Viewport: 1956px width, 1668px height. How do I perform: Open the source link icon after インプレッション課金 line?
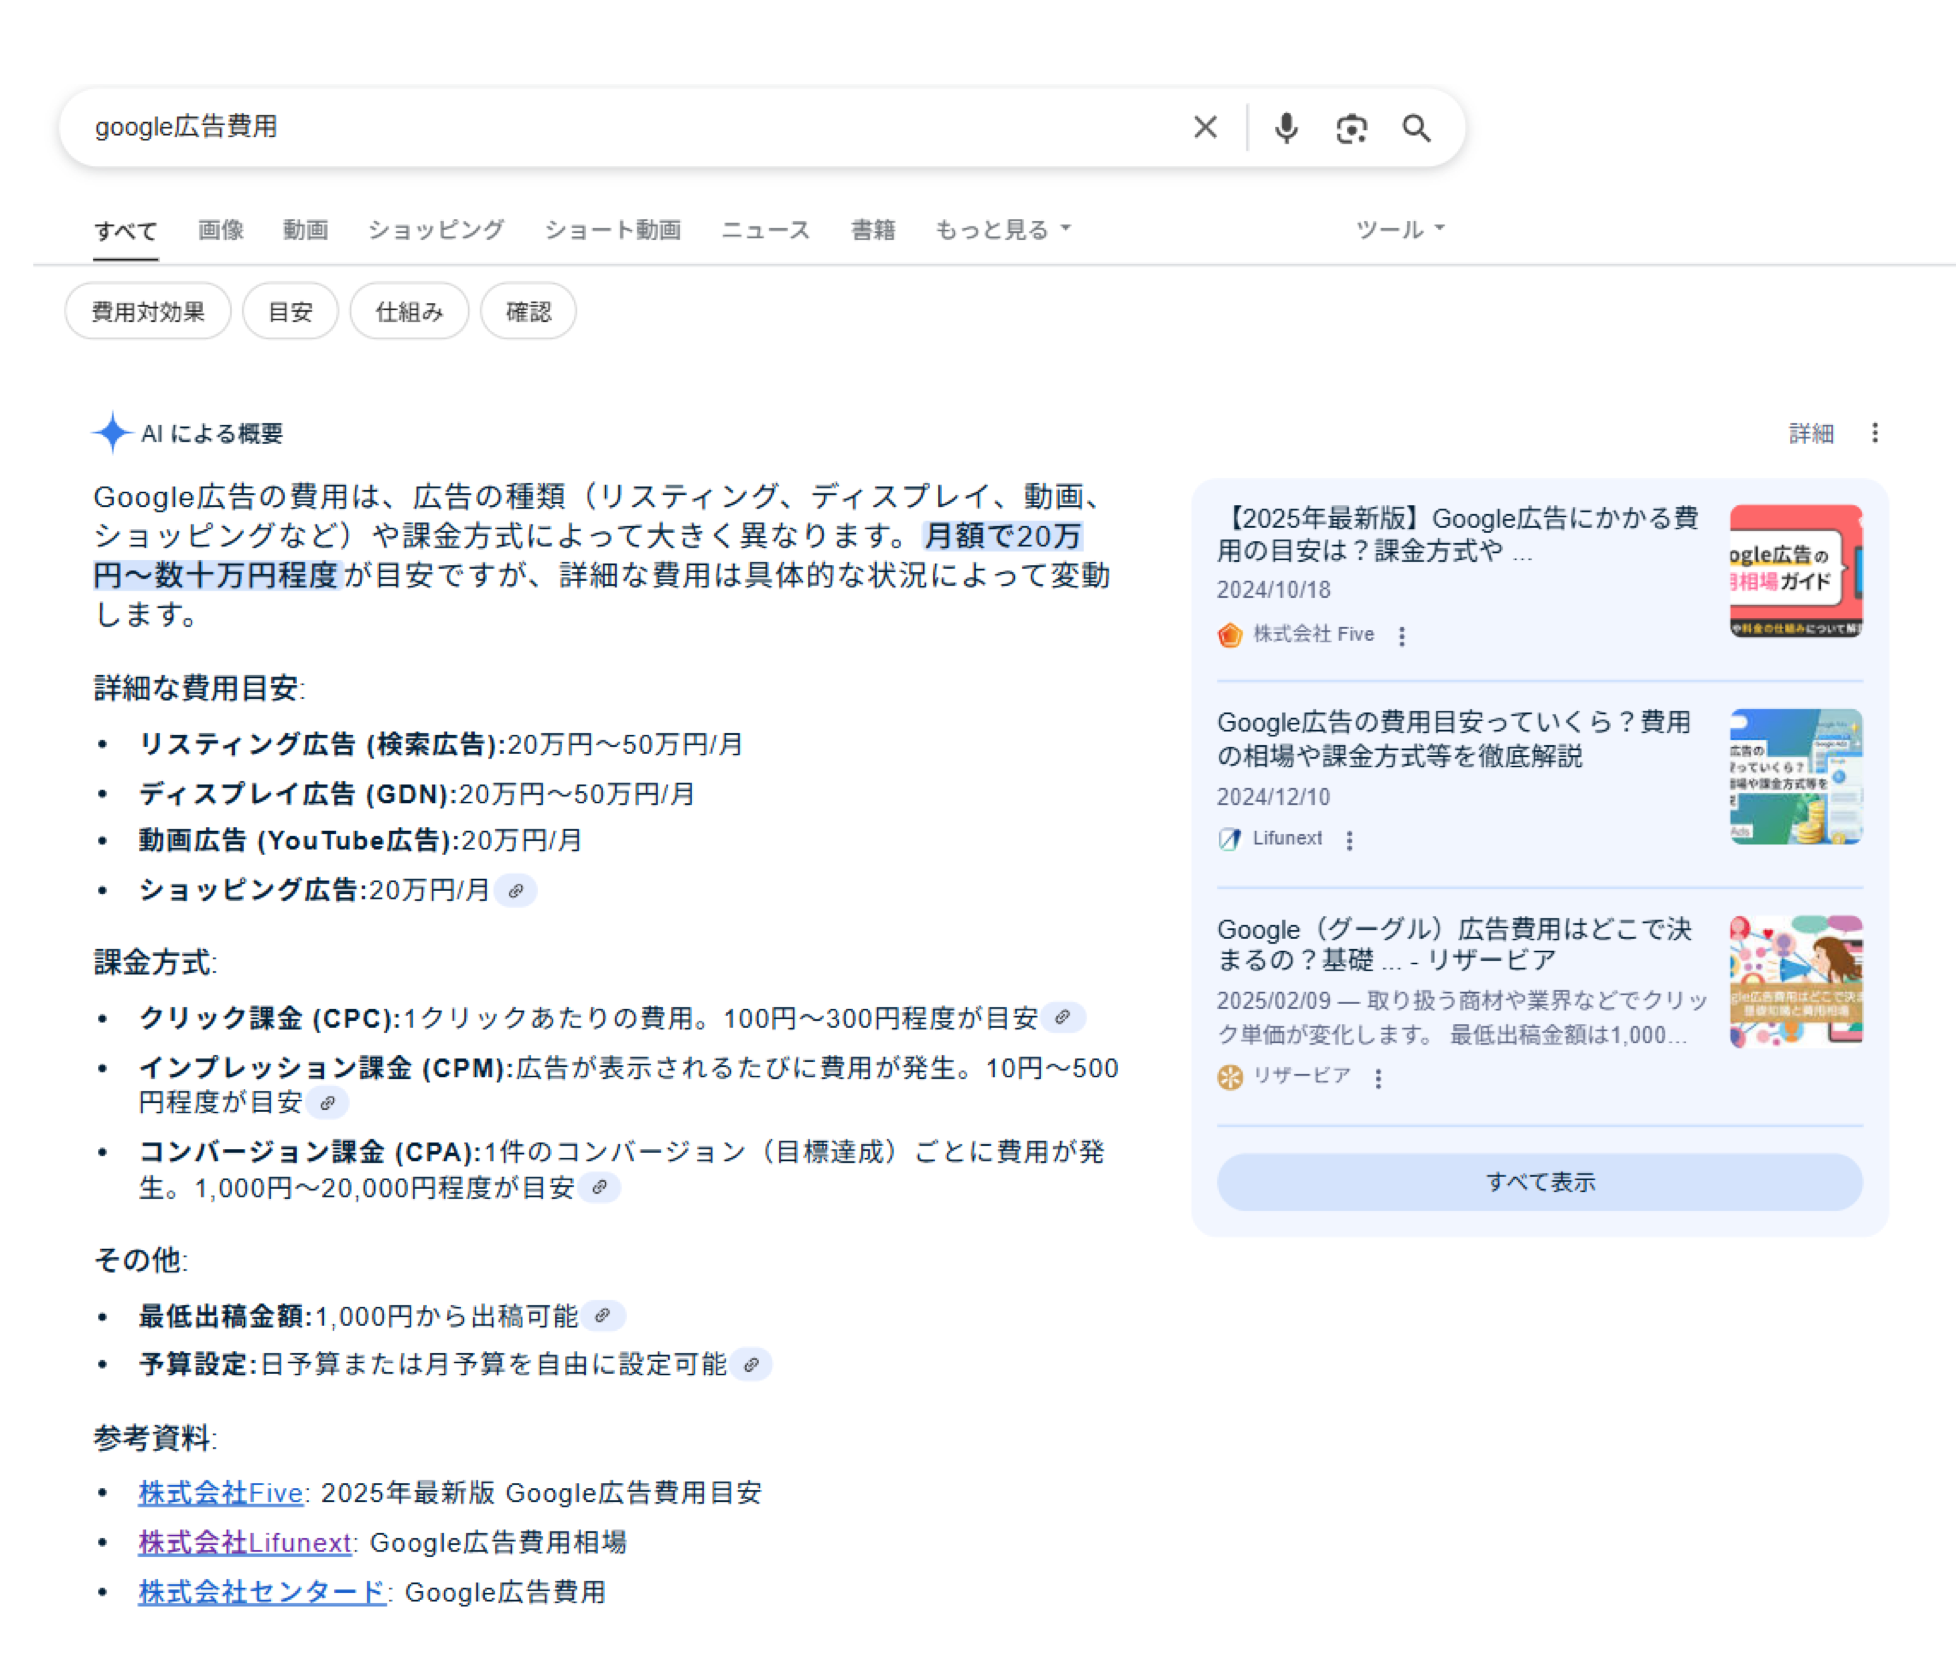[x=327, y=1103]
